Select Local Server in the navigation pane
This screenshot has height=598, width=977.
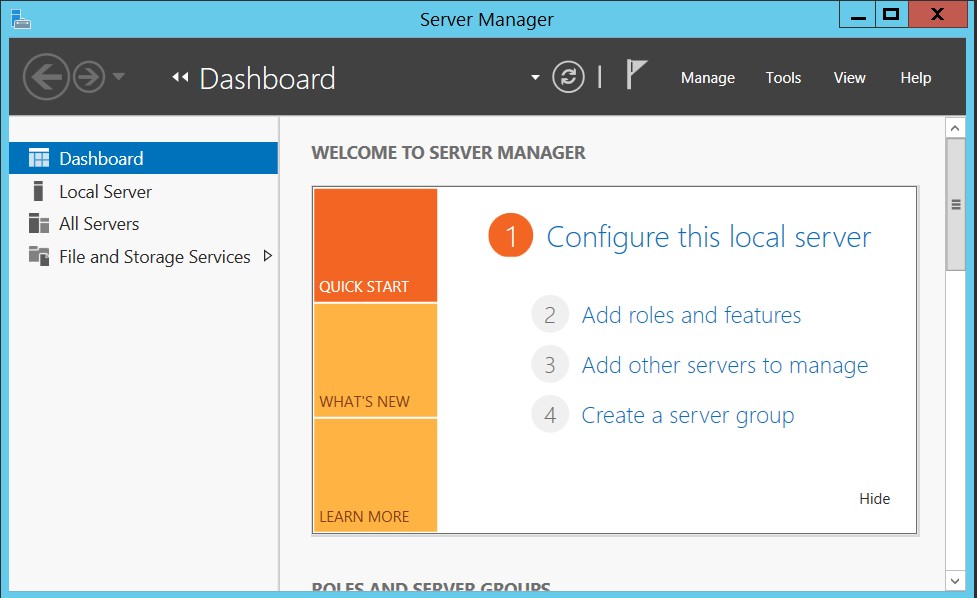pos(143,191)
